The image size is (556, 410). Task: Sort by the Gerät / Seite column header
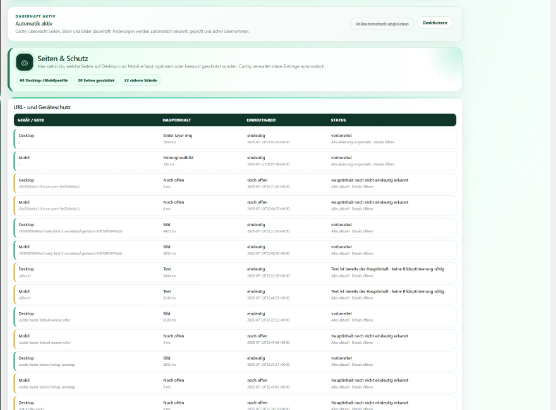[31, 120]
